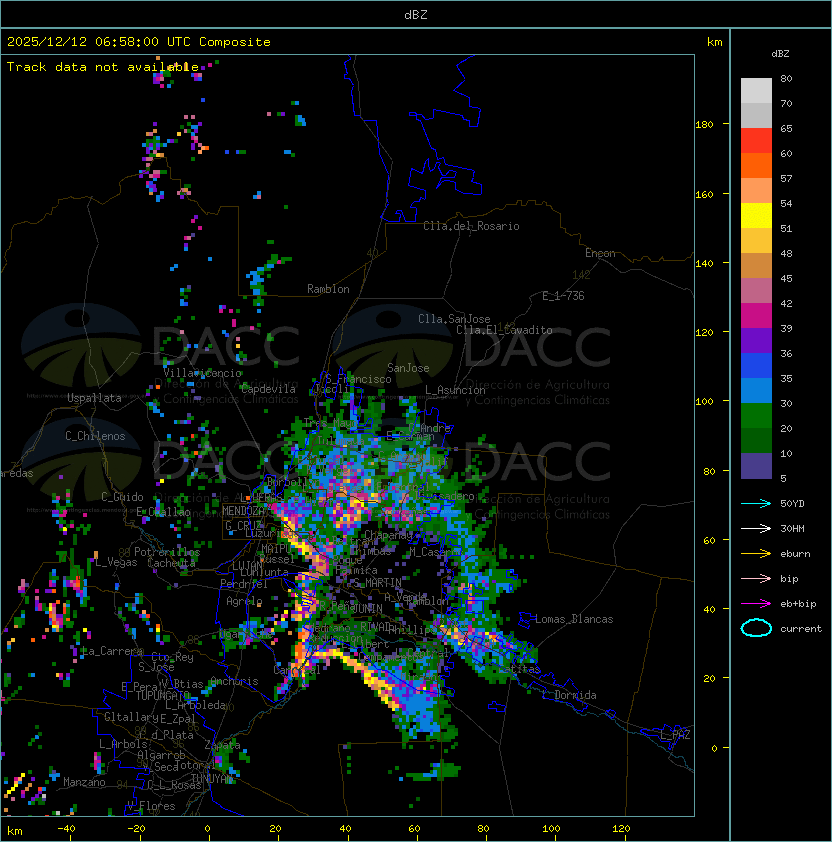The height and width of the screenshot is (842, 832).
Task: Click the '-40' tick on horizontal km axis
Action: click(66, 829)
